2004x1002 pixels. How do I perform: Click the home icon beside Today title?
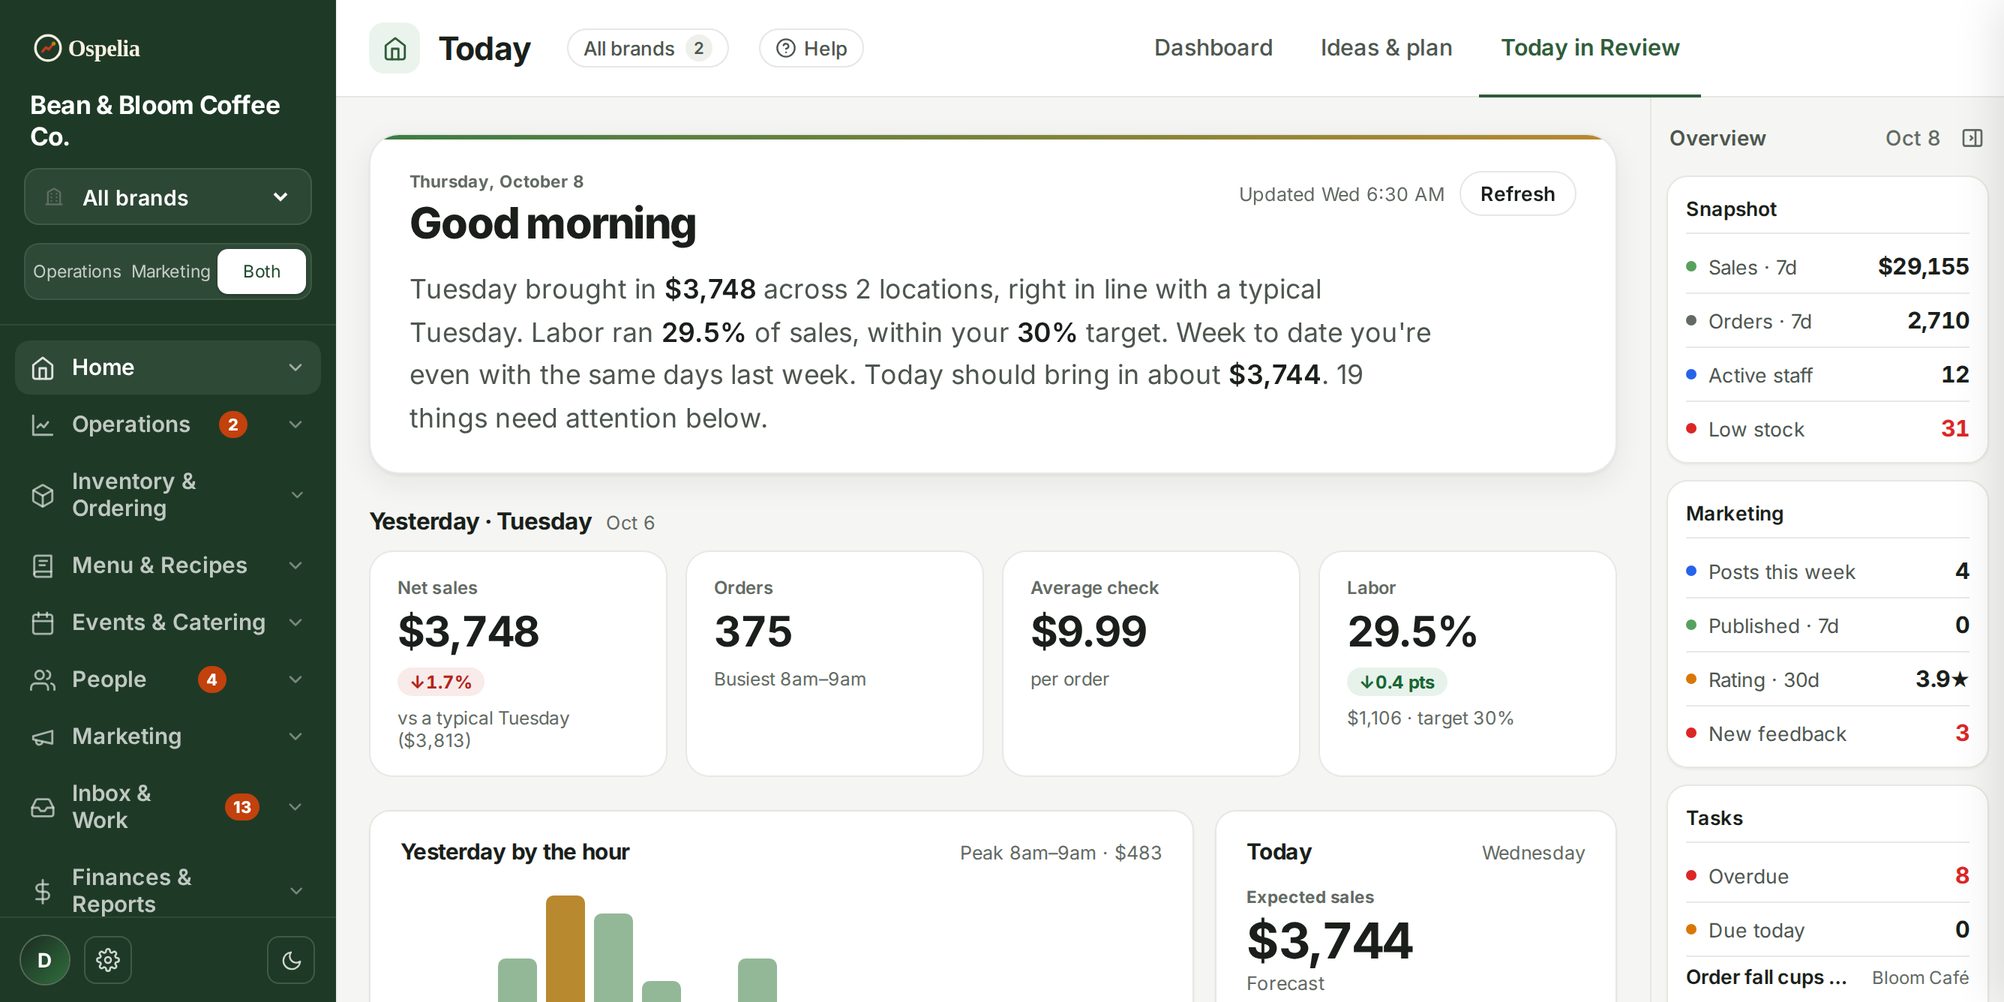point(395,48)
